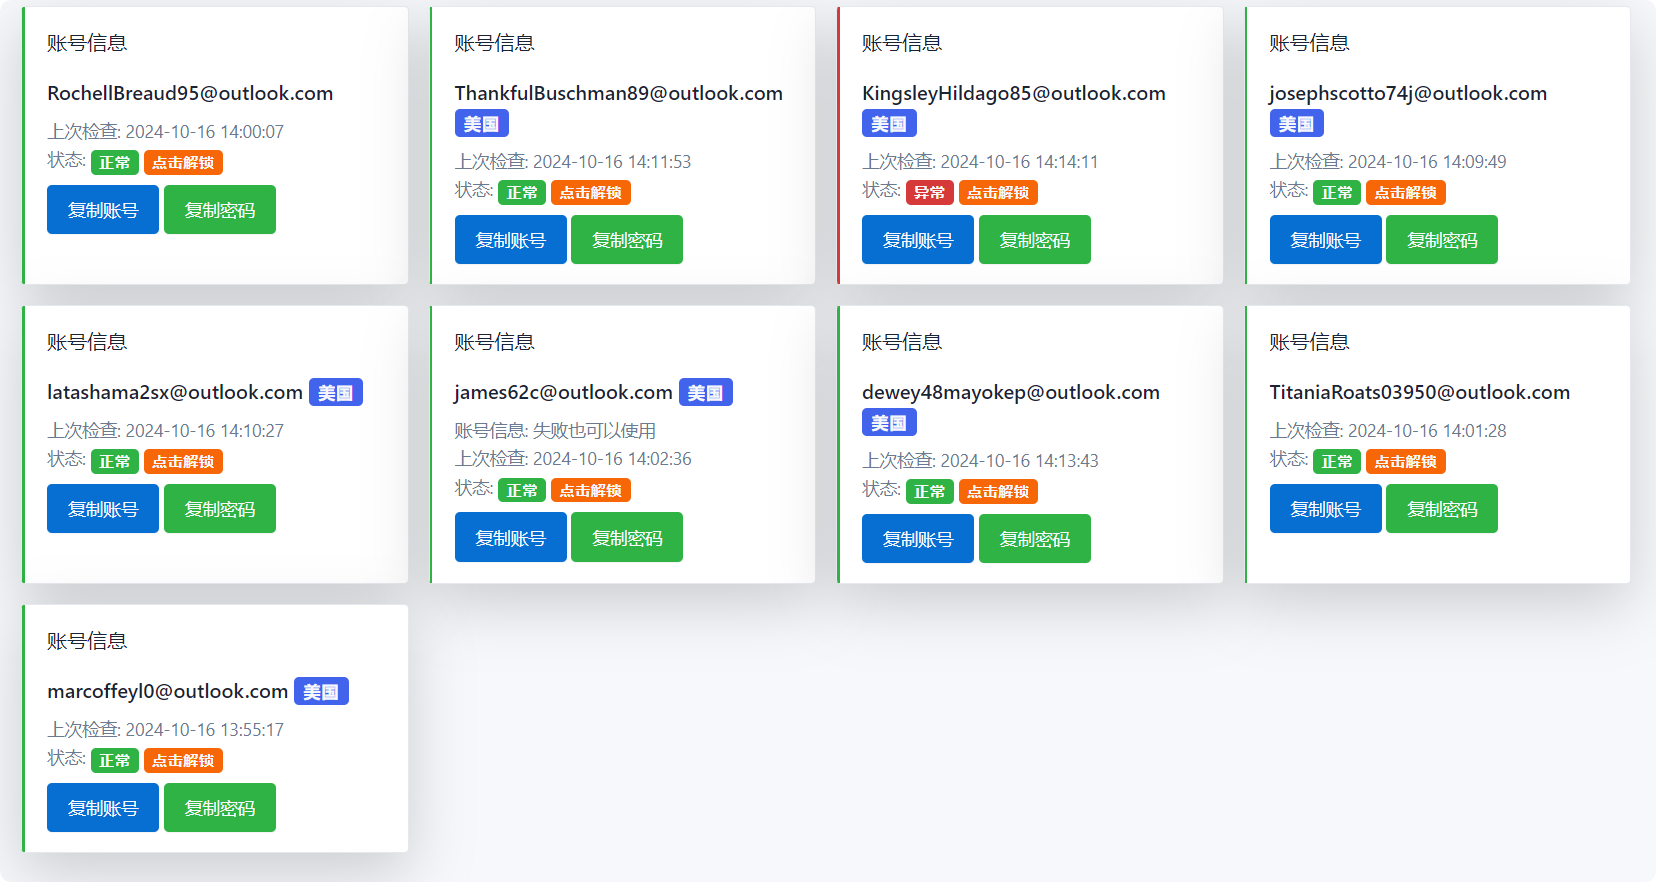Select email text TitaniaRoats03950@outlook.com

pos(1420,392)
